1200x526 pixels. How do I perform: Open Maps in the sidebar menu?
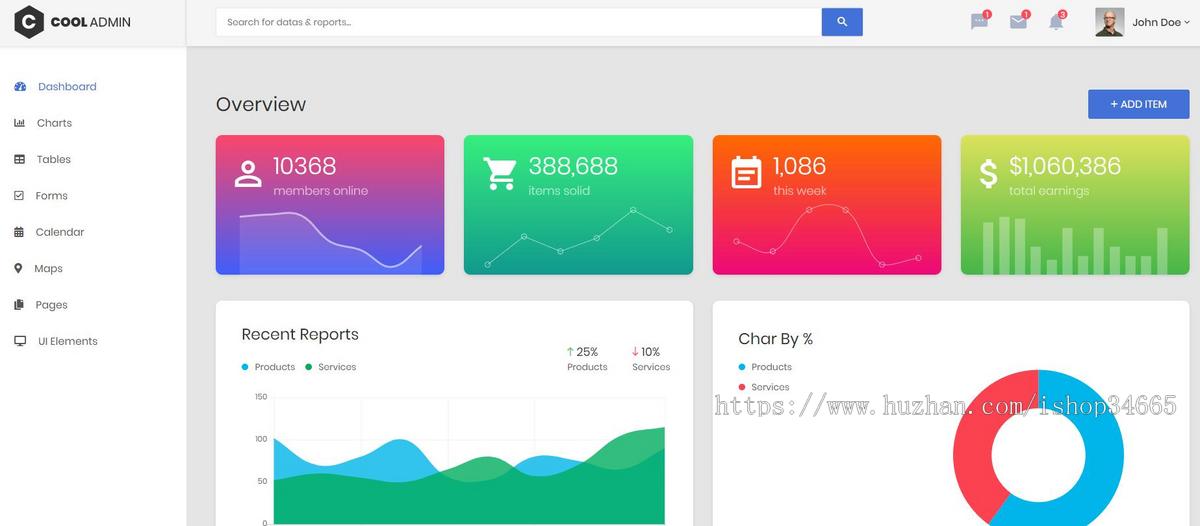pos(48,268)
